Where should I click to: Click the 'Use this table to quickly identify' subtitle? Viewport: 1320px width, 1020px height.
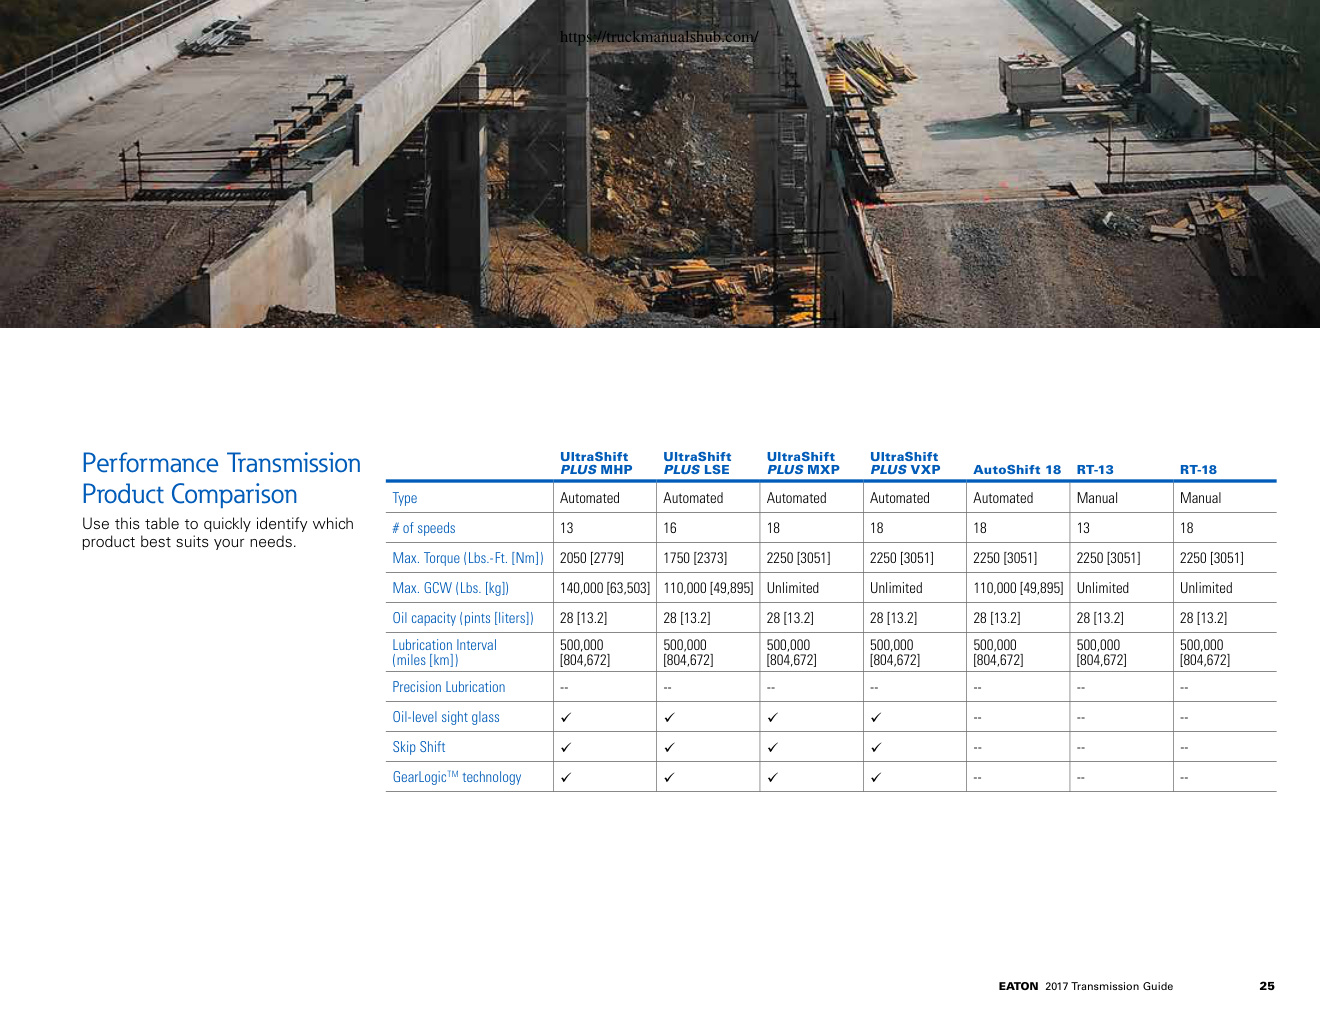coord(218,533)
